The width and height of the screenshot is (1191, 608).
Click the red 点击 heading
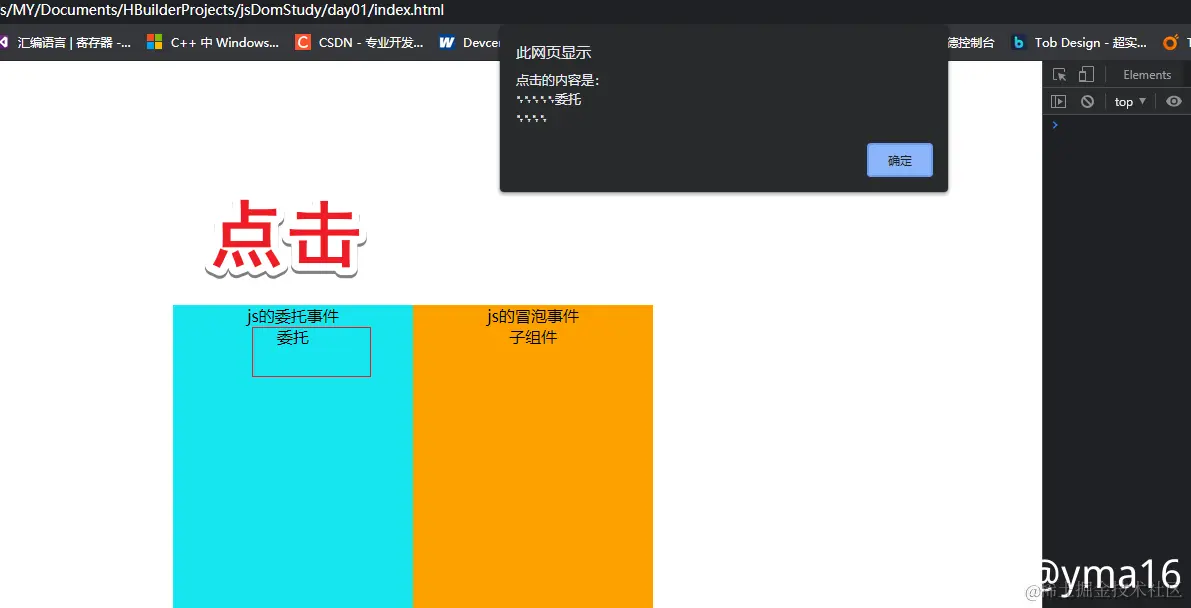click(286, 237)
